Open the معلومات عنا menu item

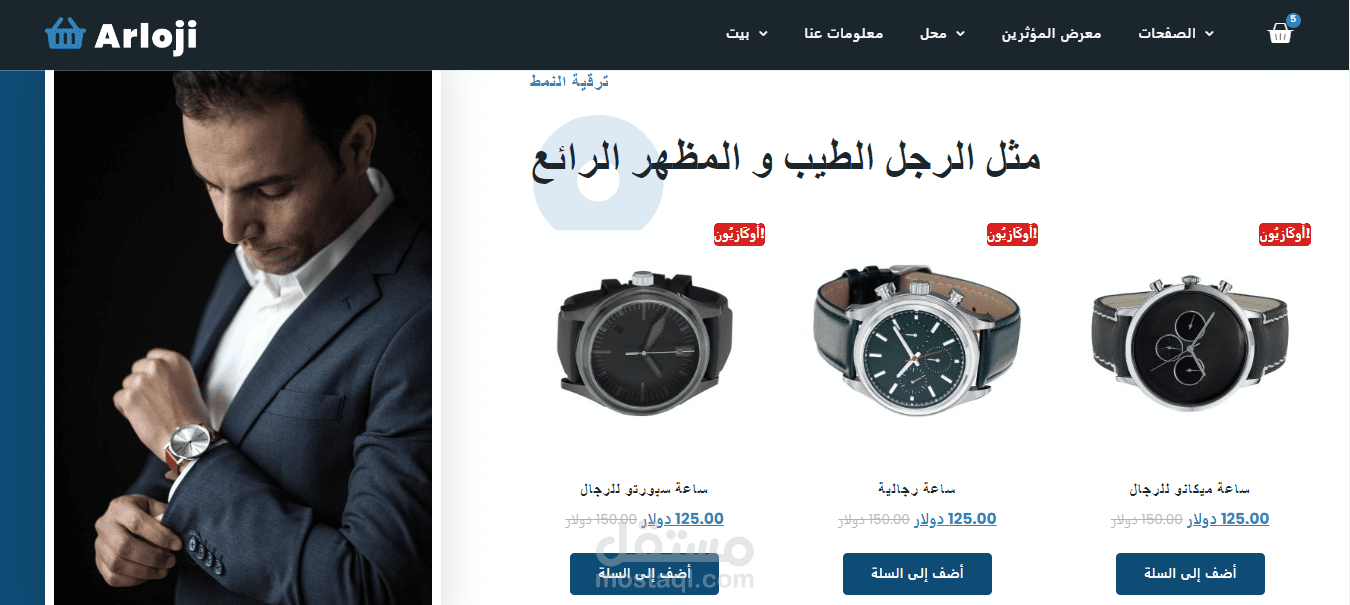click(843, 34)
